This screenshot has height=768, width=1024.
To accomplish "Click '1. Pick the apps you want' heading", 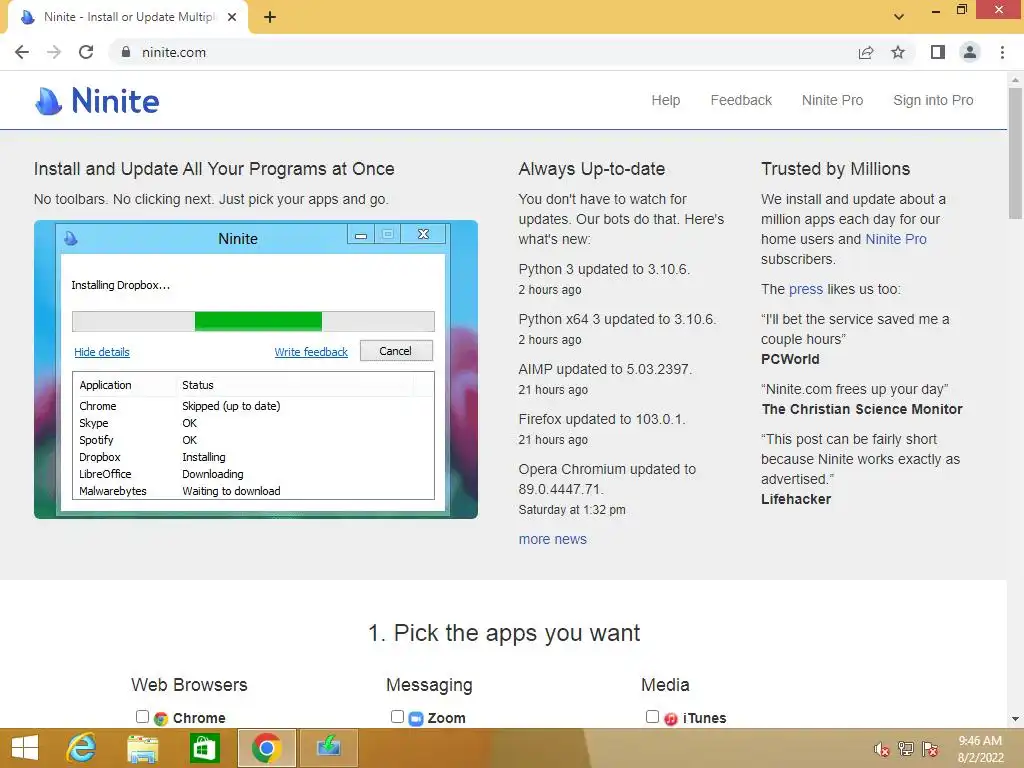I will pyautogui.click(x=504, y=633).
